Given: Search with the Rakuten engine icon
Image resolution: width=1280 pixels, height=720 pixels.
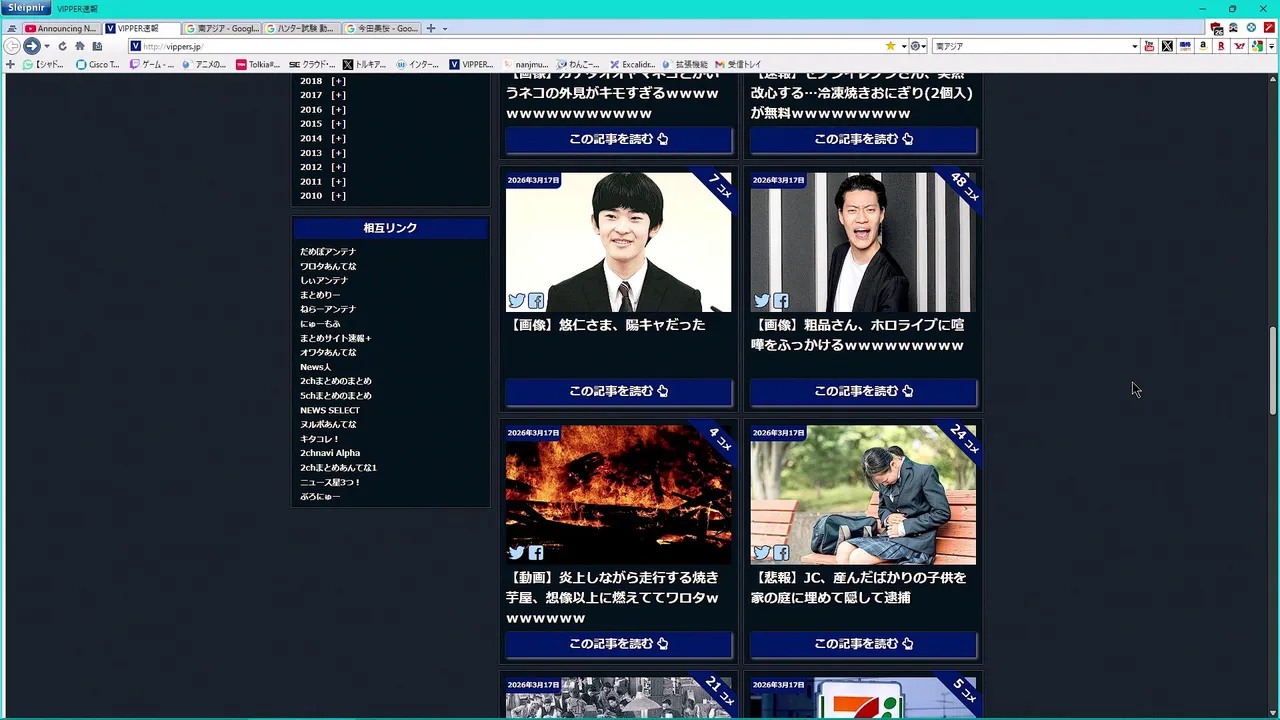Looking at the screenshot, I should click(x=1221, y=46).
